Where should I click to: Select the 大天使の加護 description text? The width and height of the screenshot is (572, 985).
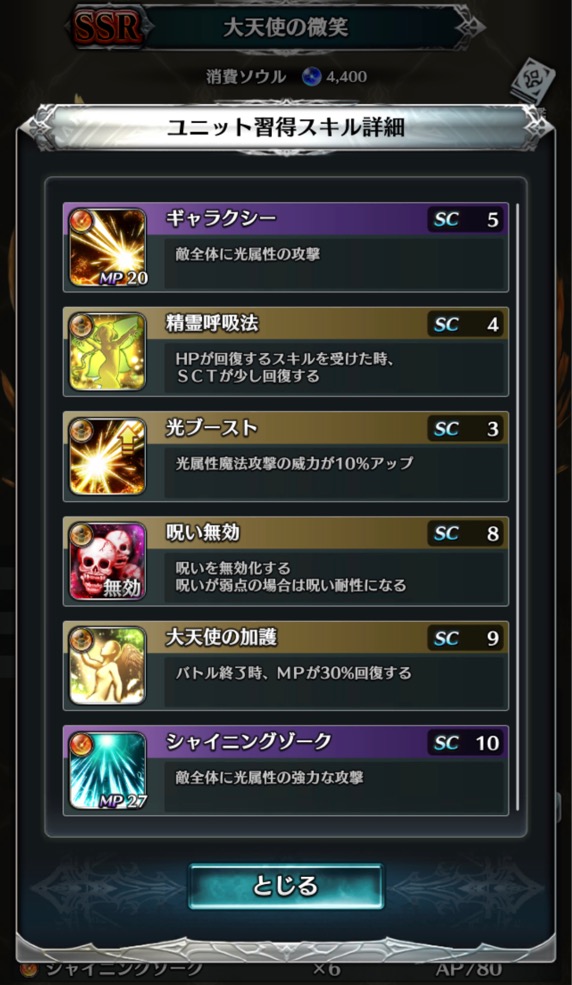point(293,673)
